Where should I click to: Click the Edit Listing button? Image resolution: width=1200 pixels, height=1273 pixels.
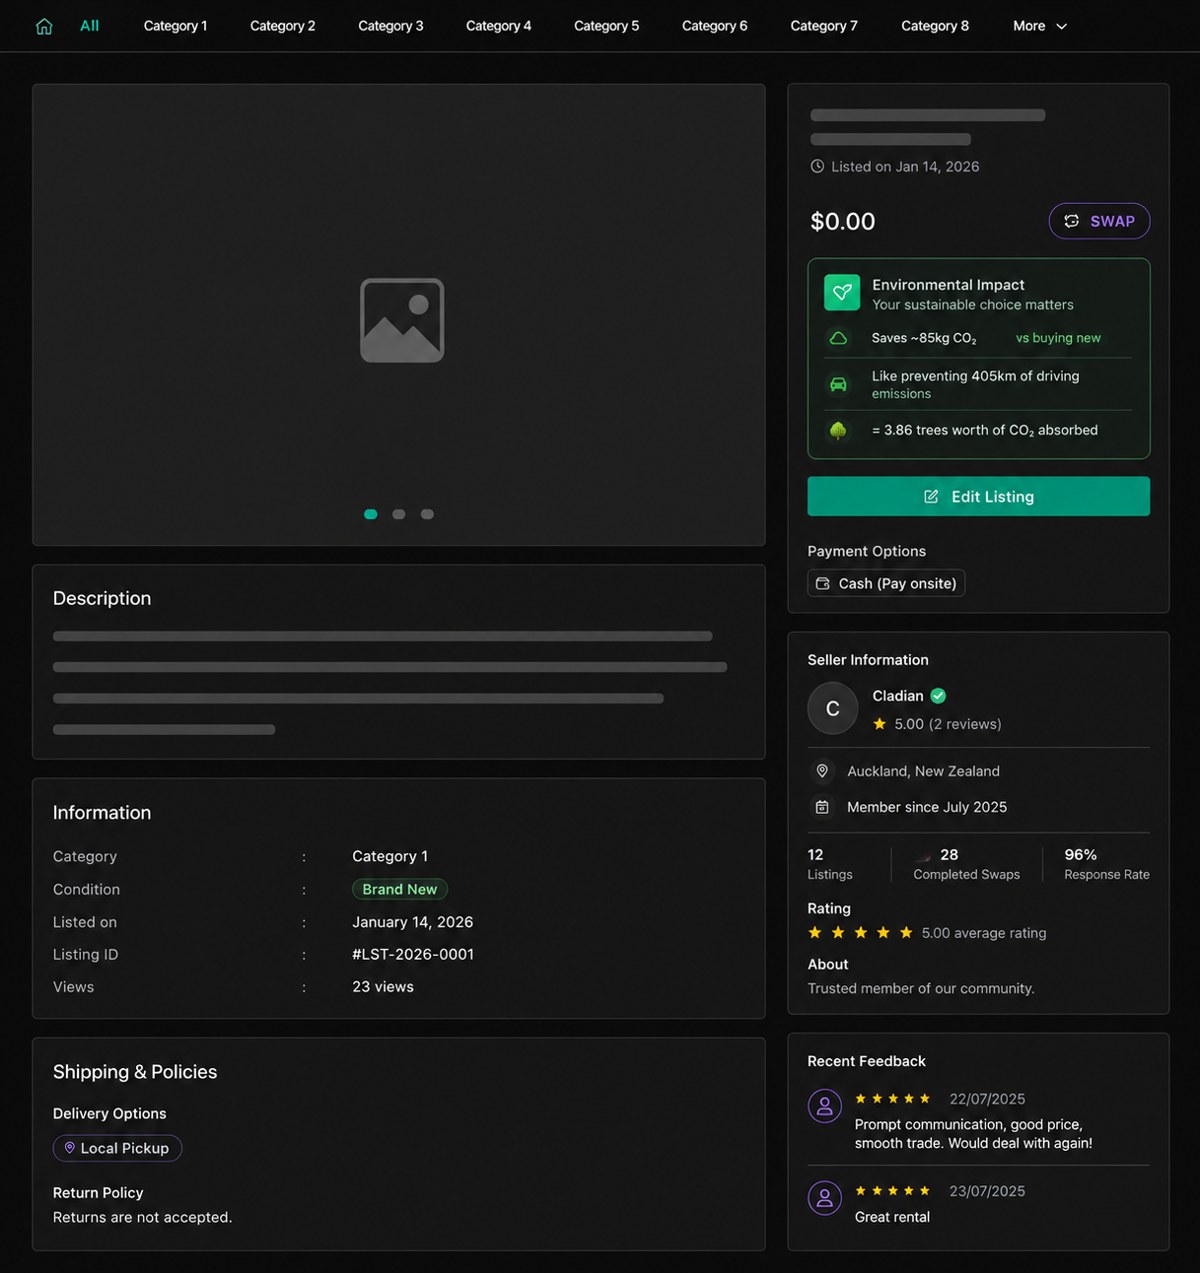pyautogui.click(x=979, y=496)
